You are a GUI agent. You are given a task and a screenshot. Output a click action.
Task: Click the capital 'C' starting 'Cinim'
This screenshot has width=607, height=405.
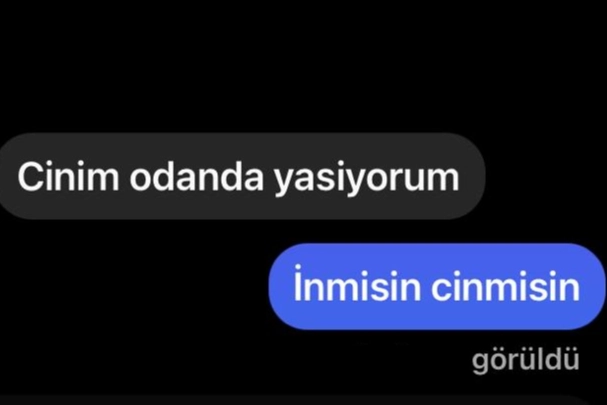[29, 177]
